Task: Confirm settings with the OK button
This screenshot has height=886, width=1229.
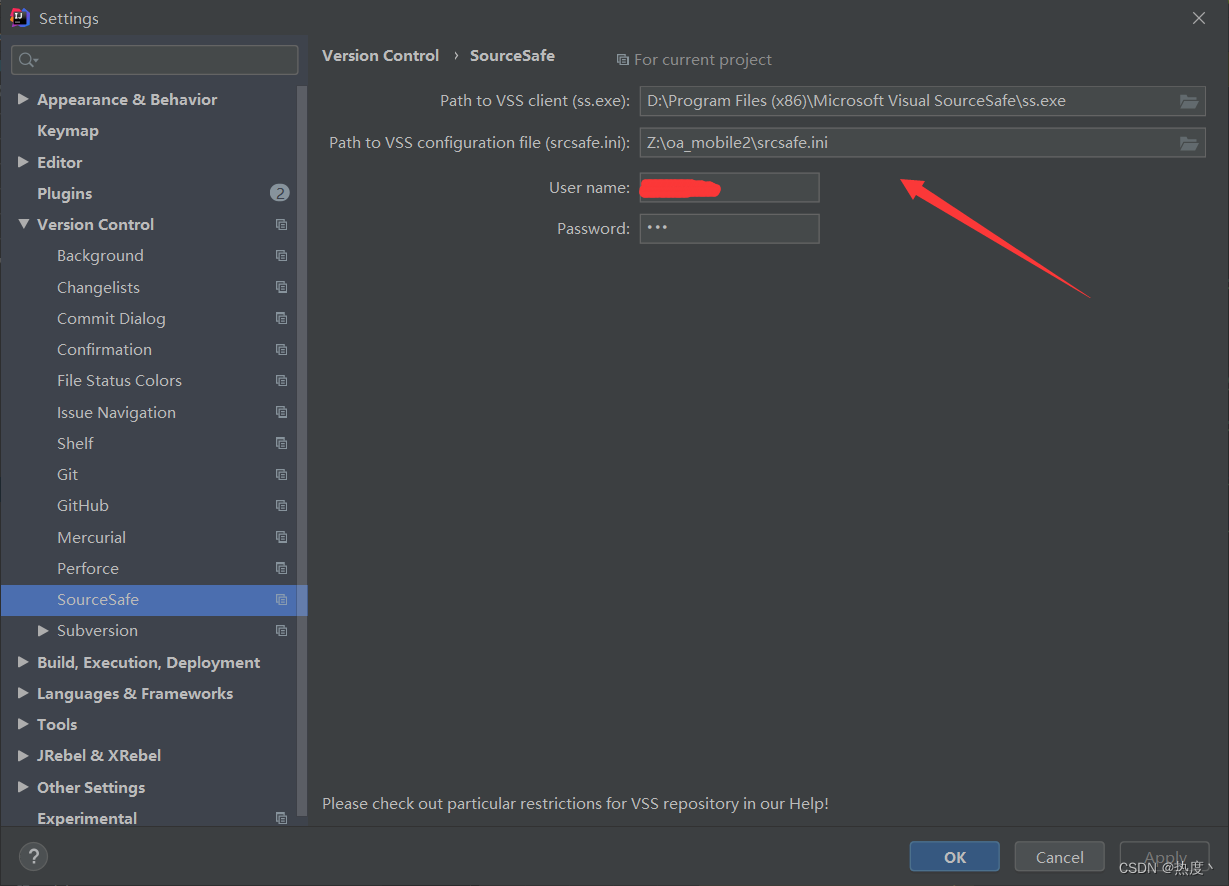Action: [x=954, y=856]
